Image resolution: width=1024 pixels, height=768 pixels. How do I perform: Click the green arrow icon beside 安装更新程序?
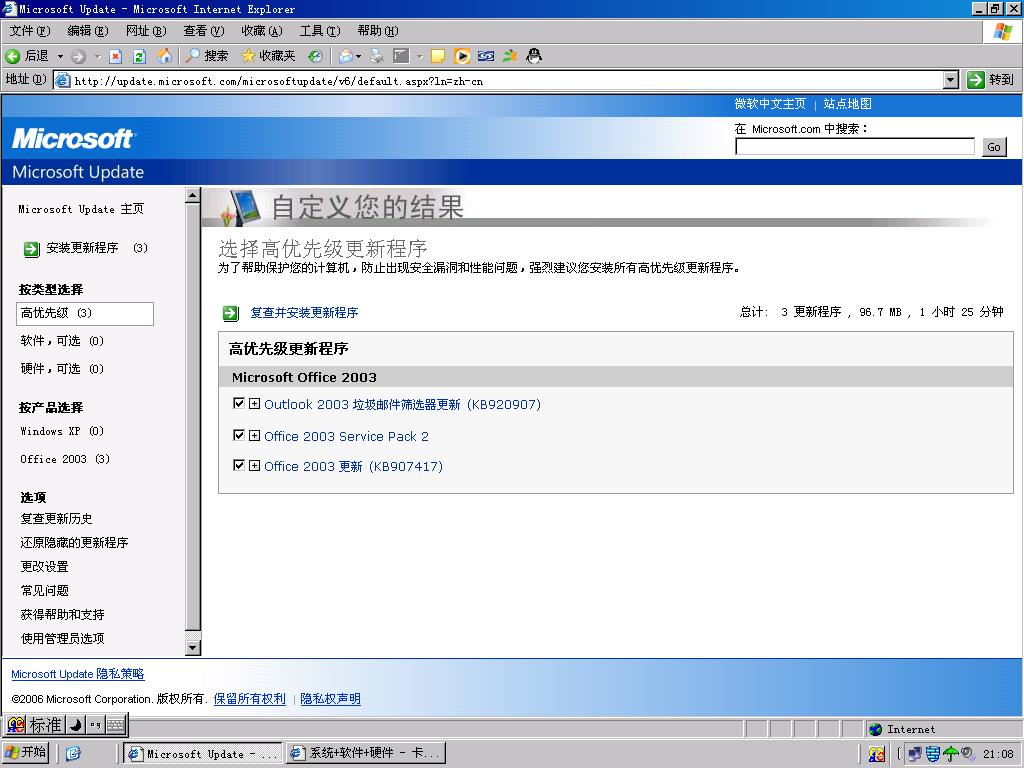point(31,249)
